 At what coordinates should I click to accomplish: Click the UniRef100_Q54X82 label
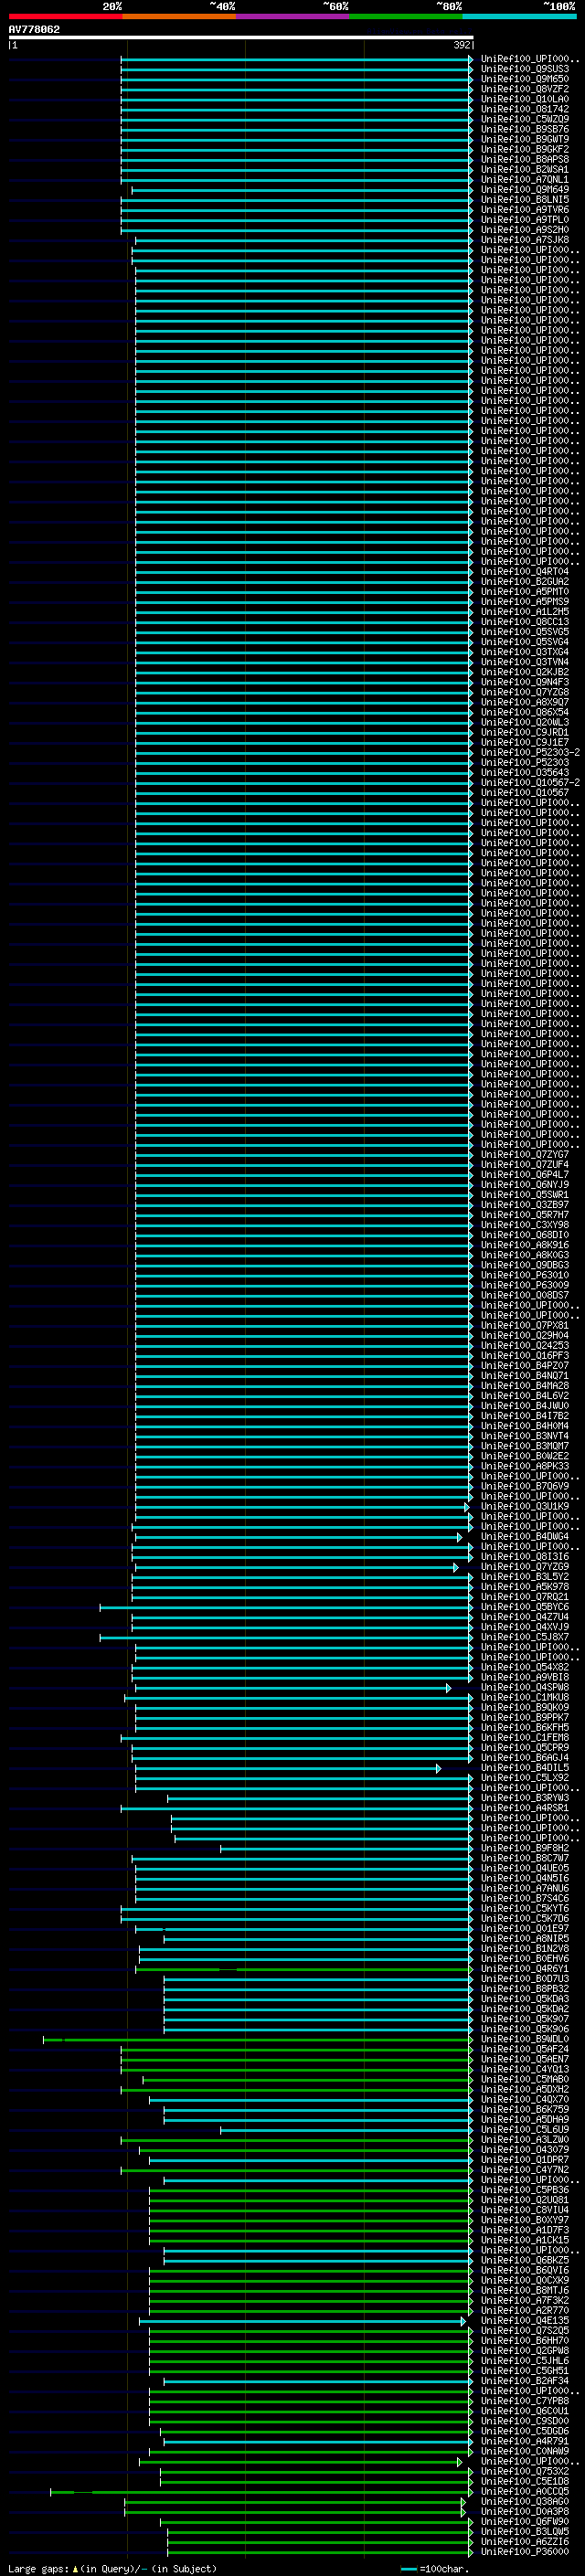525,1667
